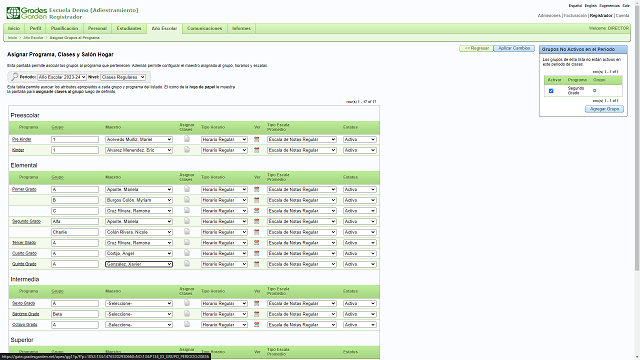Open the Facturación module link
Image resolution: width=640 pixels, height=360 pixels.
click(575, 16)
